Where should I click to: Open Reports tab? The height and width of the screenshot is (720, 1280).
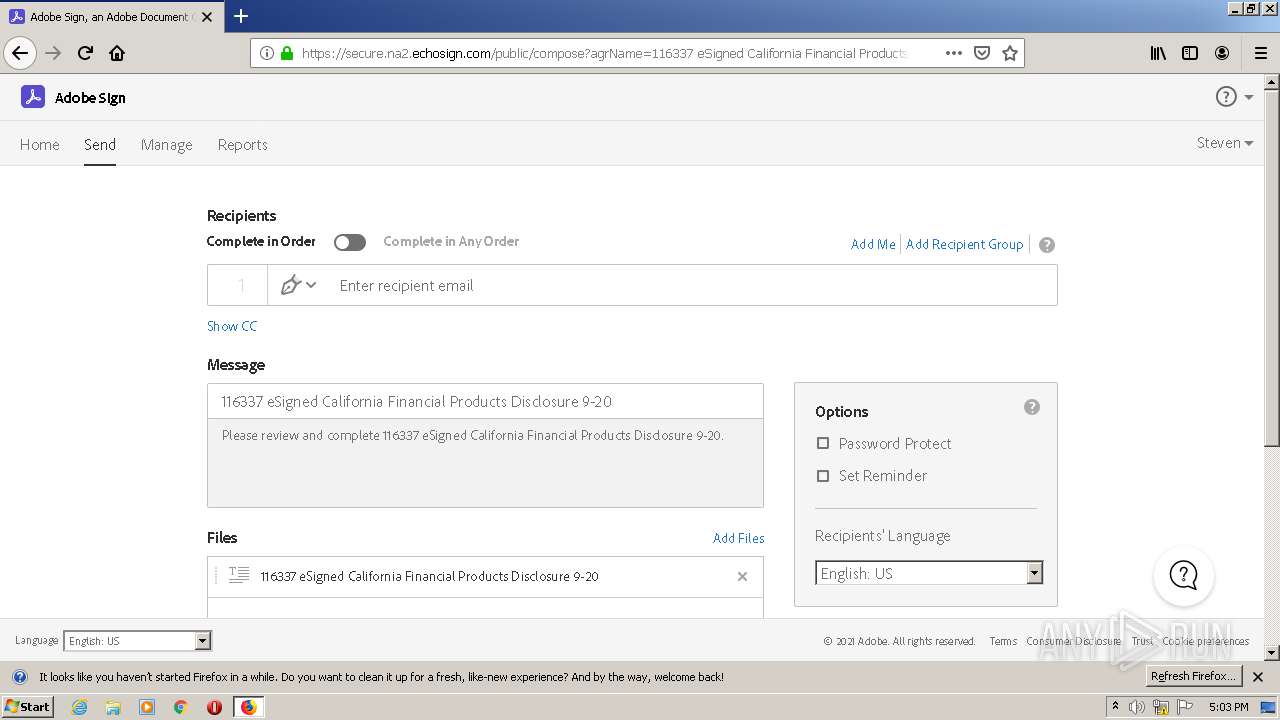pos(243,144)
